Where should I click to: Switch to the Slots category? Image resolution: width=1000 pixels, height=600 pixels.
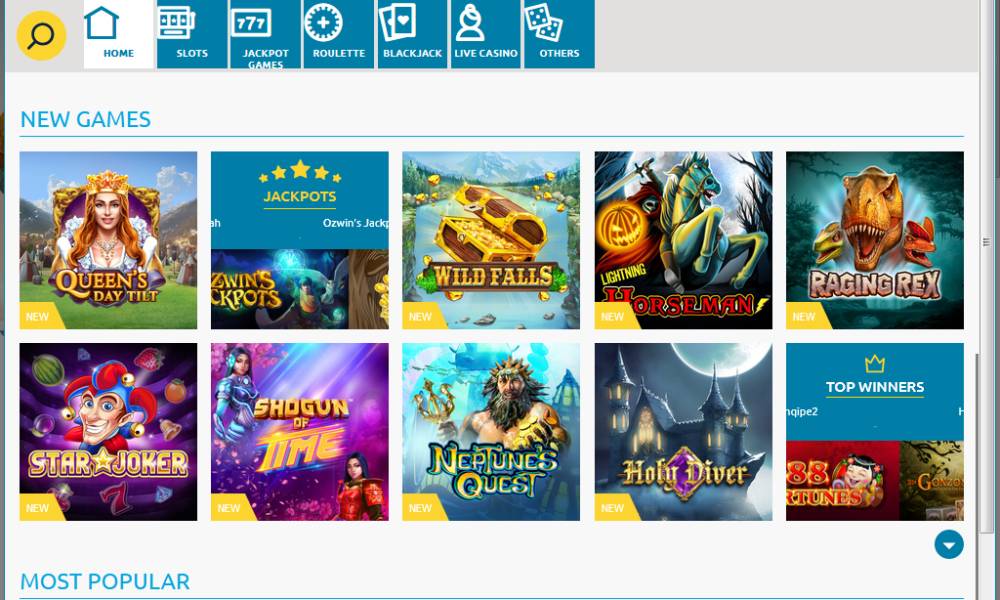192,34
